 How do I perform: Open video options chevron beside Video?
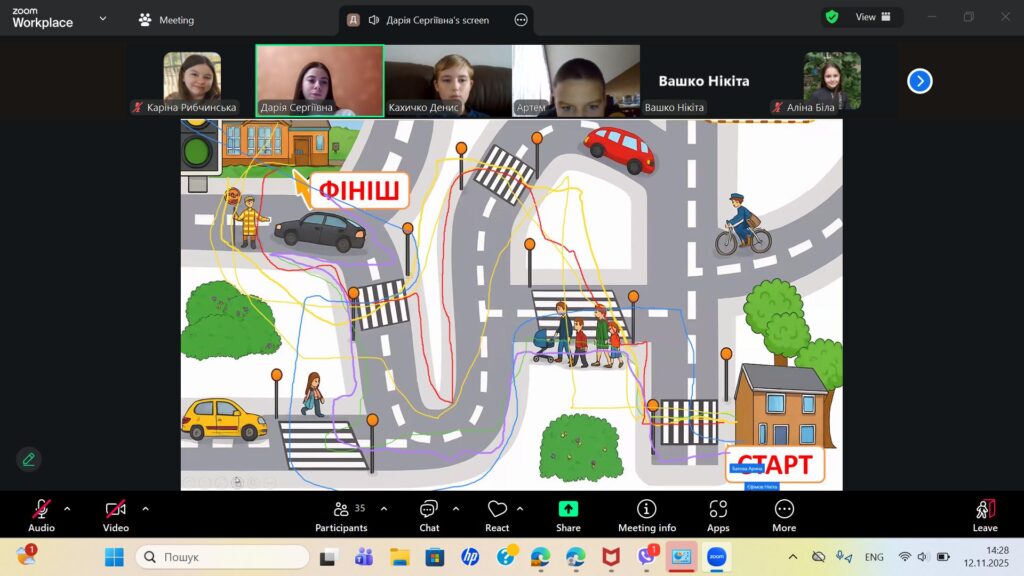(x=145, y=509)
